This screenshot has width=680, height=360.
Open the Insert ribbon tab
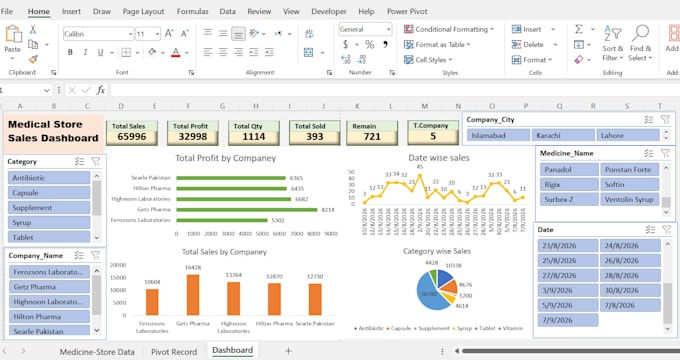coord(71,11)
